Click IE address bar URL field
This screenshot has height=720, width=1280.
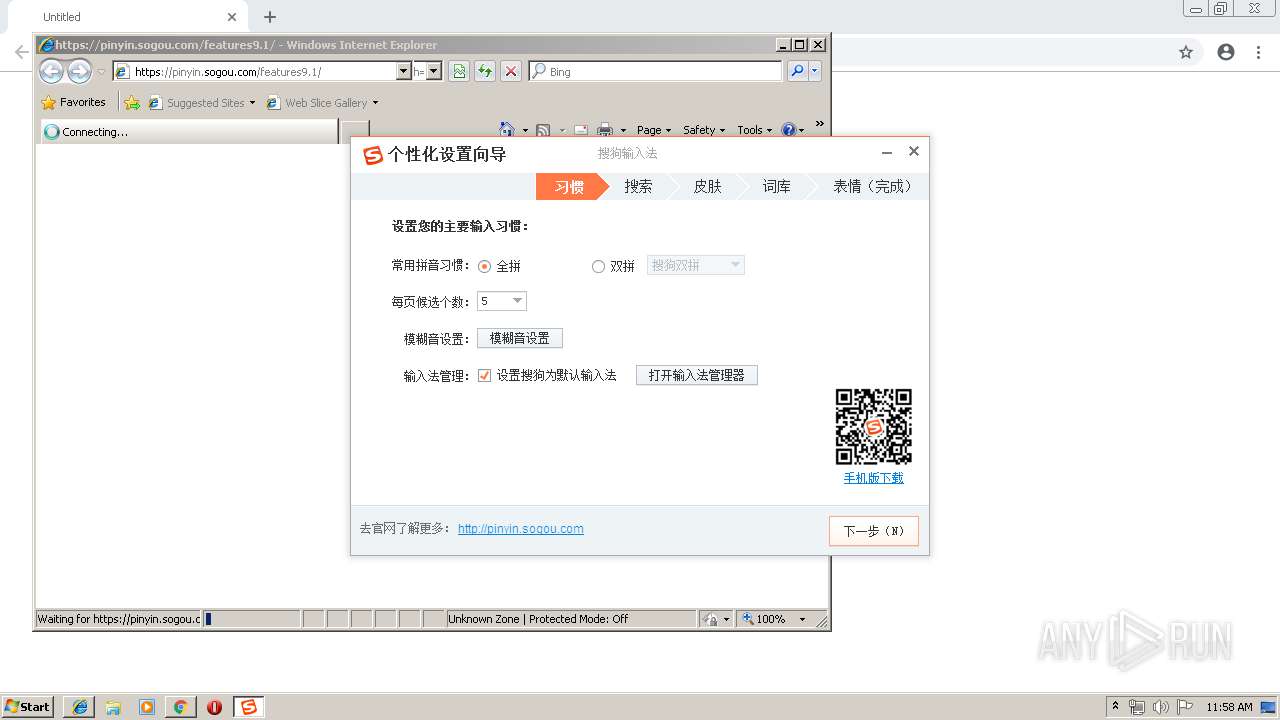pos(255,71)
